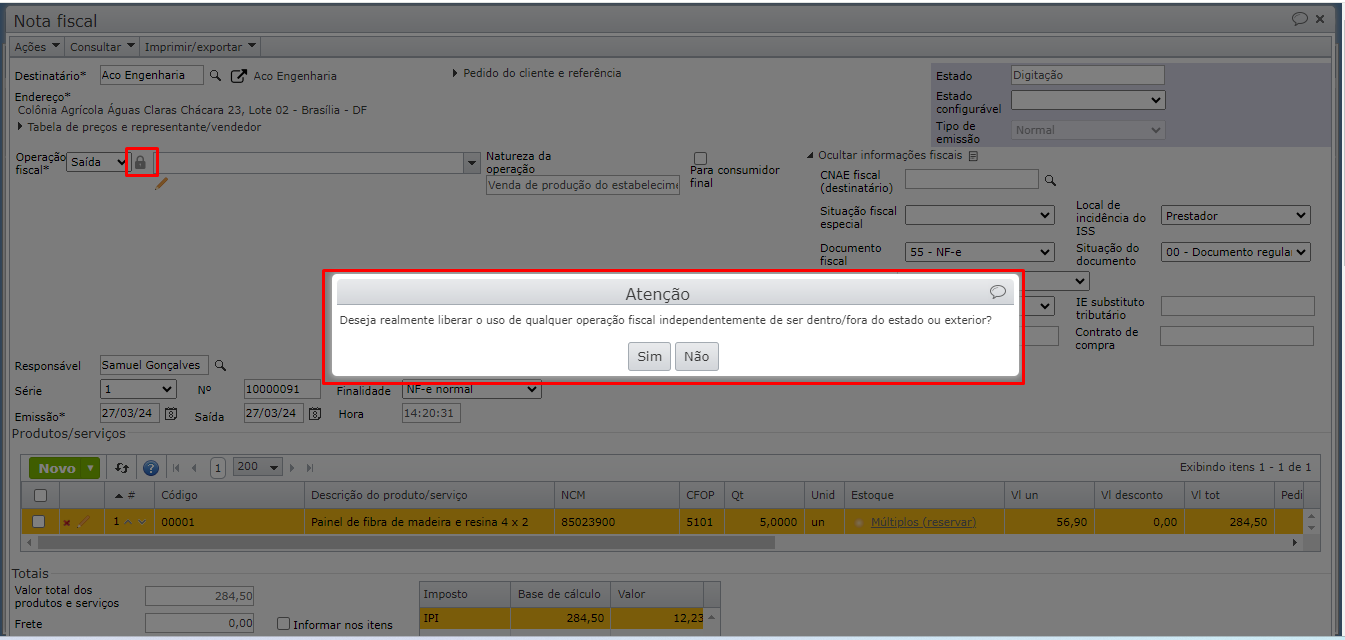
Task: Open Finalidade NF-e normal dropdown
Action: pyautogui.click(x=471, y=389)
